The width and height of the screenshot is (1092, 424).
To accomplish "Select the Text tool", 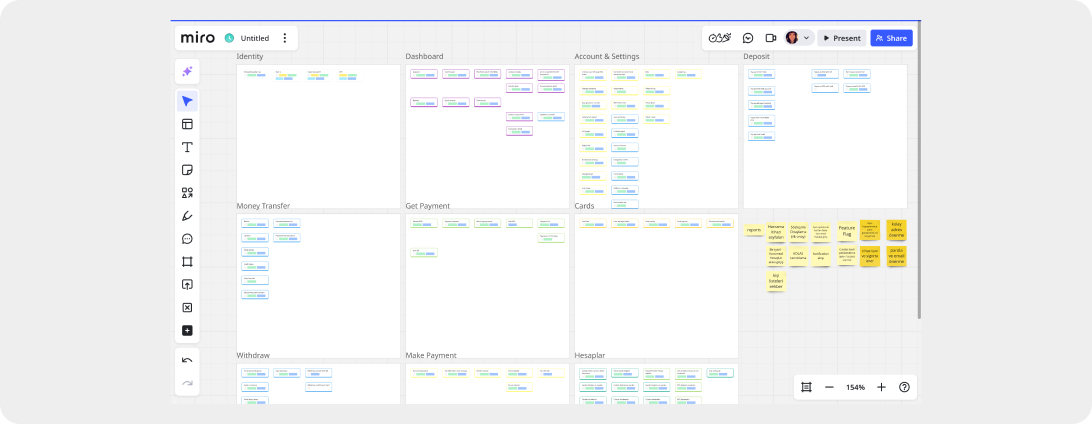I will coord(187,147).
